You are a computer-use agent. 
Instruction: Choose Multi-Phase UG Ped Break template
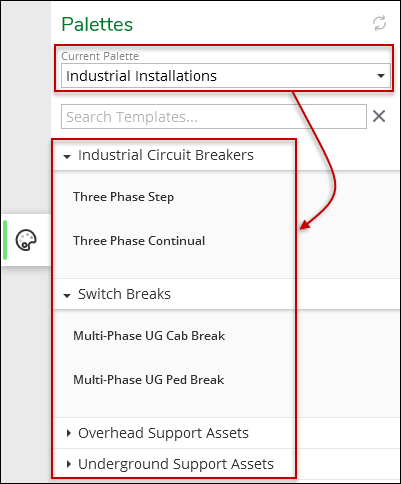[x=149, y=380]
